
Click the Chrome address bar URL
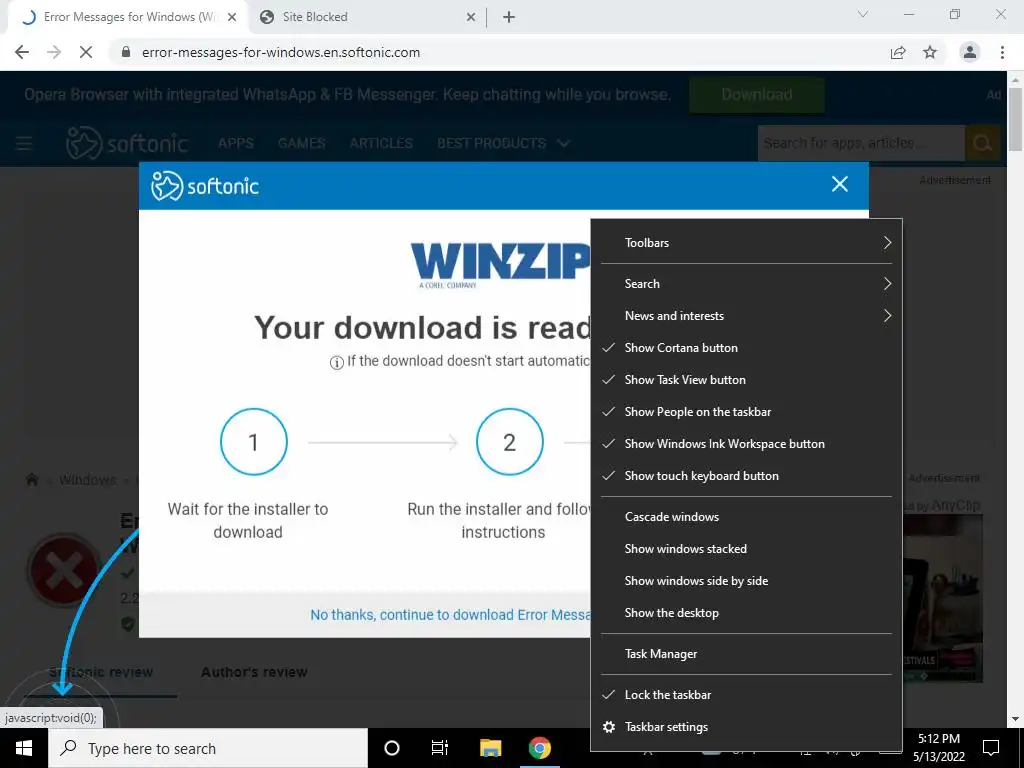pyautogui.click(x=281, y=52)
